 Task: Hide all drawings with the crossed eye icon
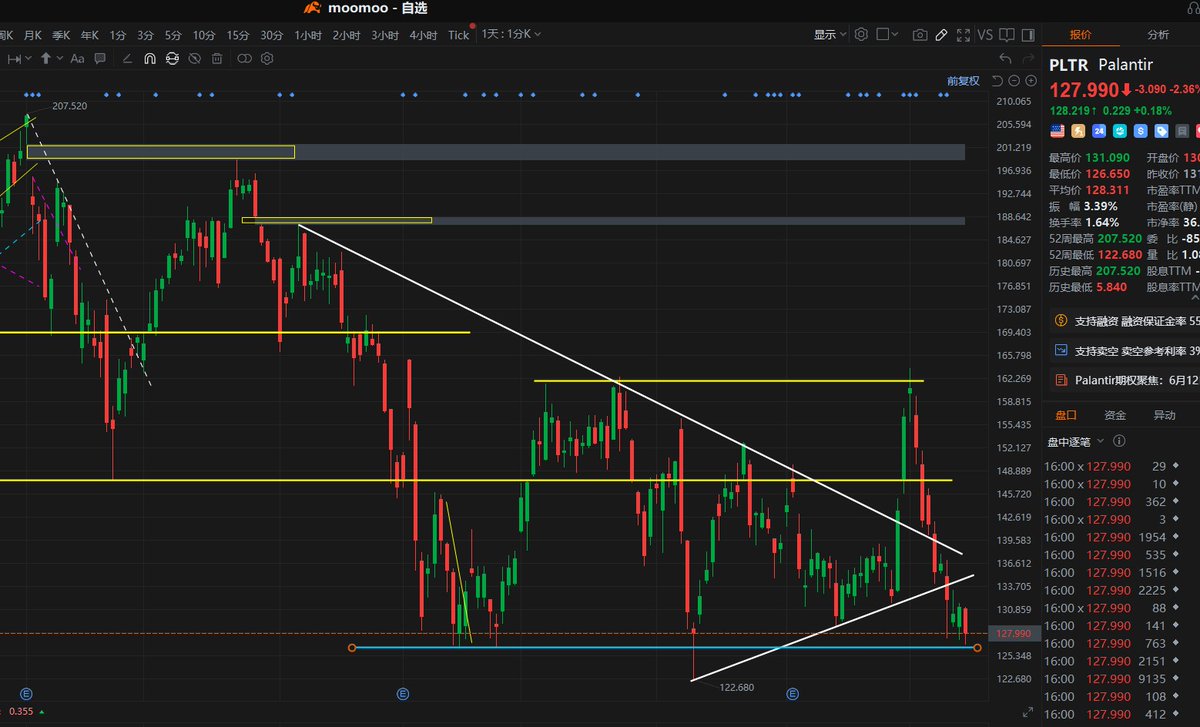(194, 59)
